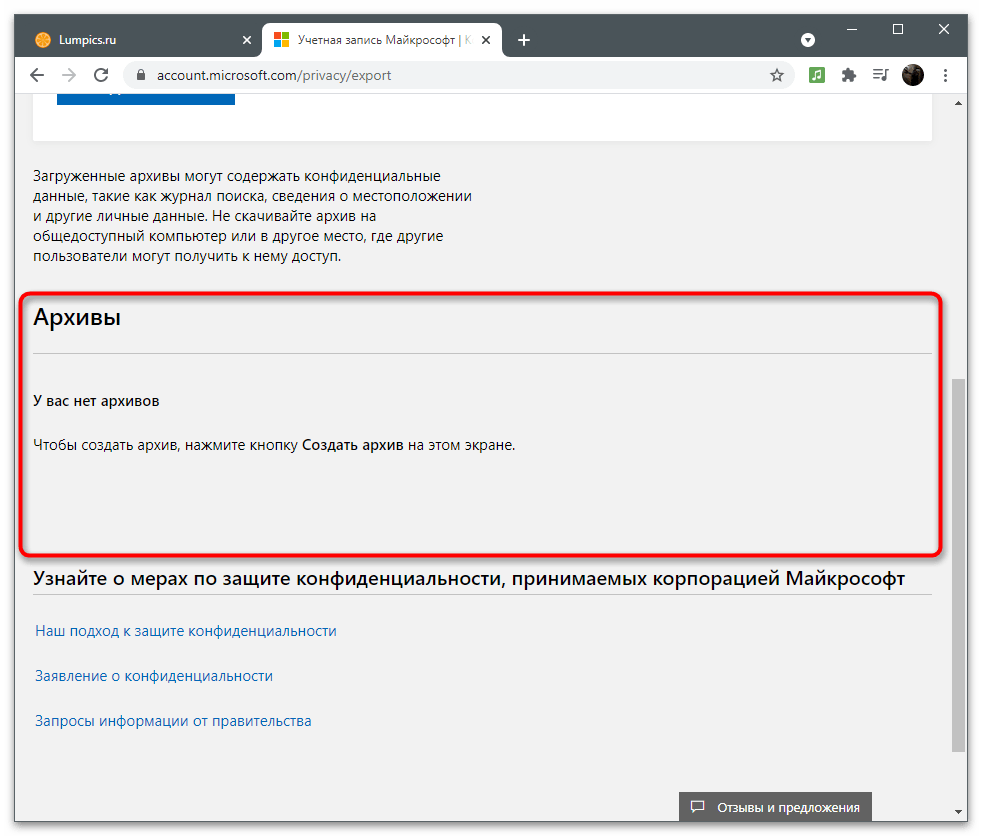Open the Extensions puzzle icon

pyautogui.click(x=849, y=75)
